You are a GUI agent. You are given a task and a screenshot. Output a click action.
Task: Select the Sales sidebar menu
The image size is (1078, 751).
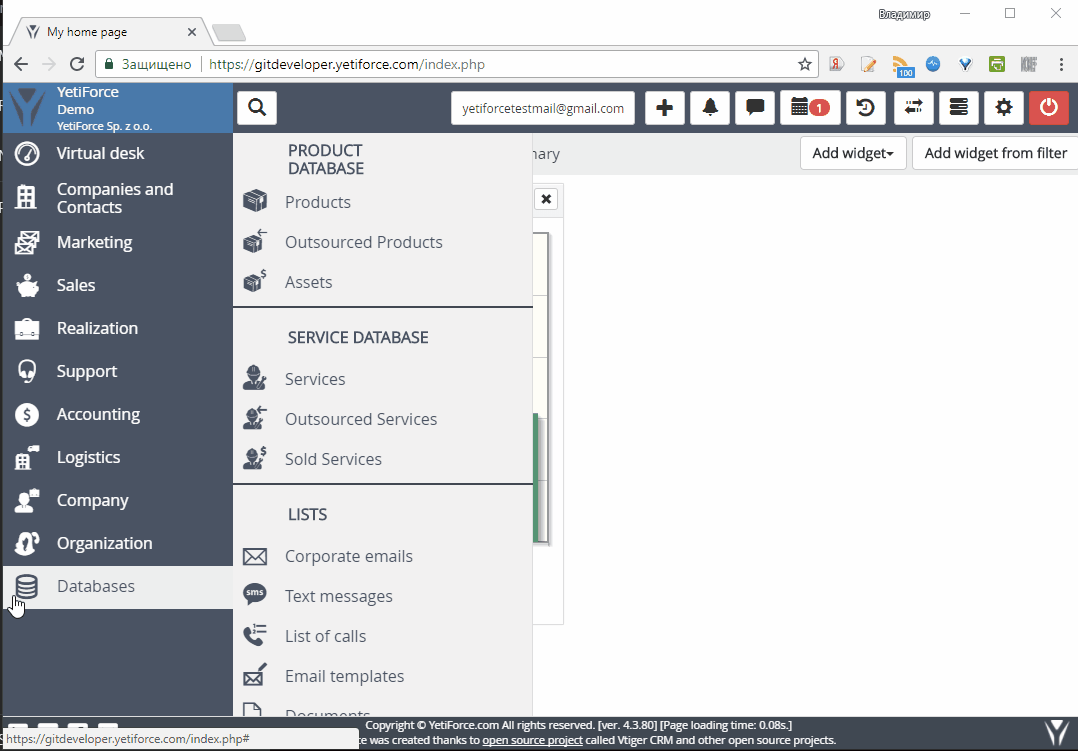click(x=118, y=285)
